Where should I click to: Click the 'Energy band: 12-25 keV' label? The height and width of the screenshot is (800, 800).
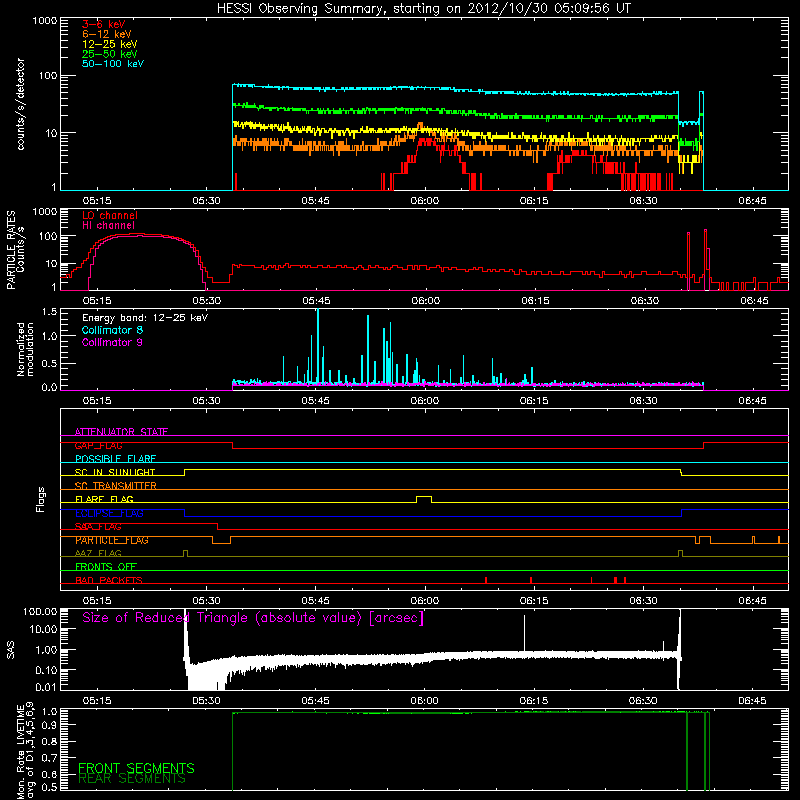coord(145,318)
